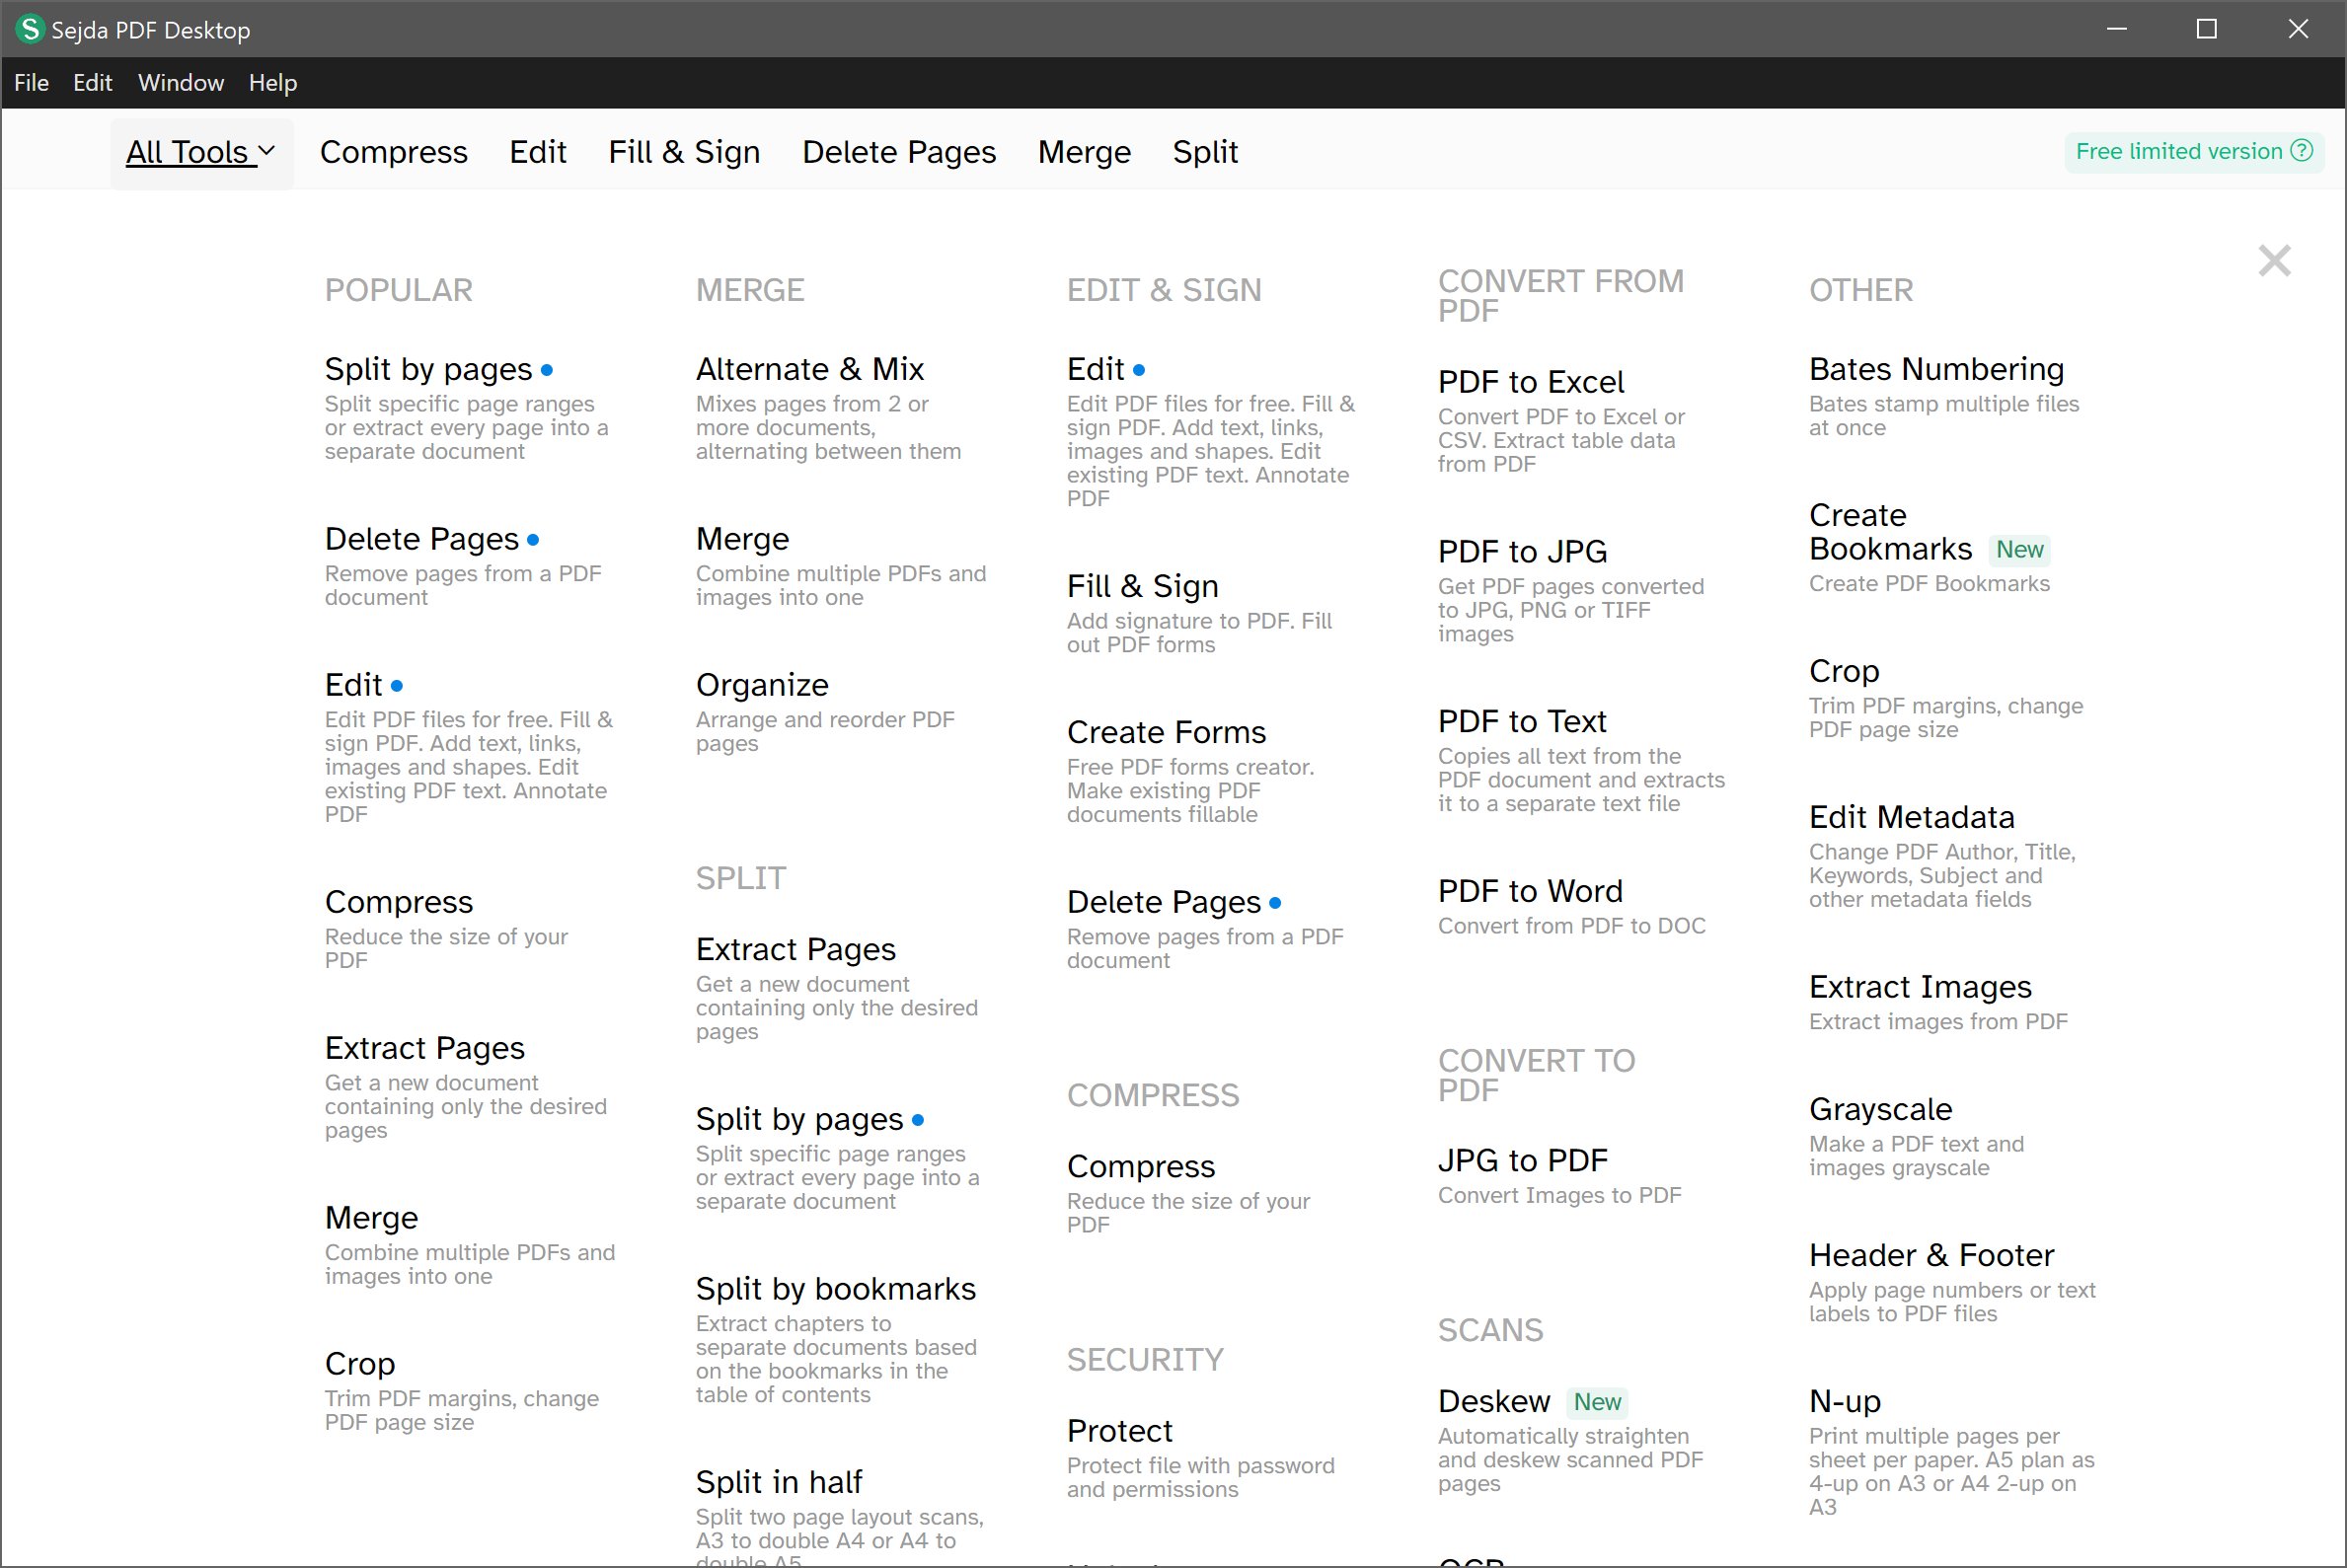
Task: Open the PDF to Excel converter
Action: tap(1530, 382)
